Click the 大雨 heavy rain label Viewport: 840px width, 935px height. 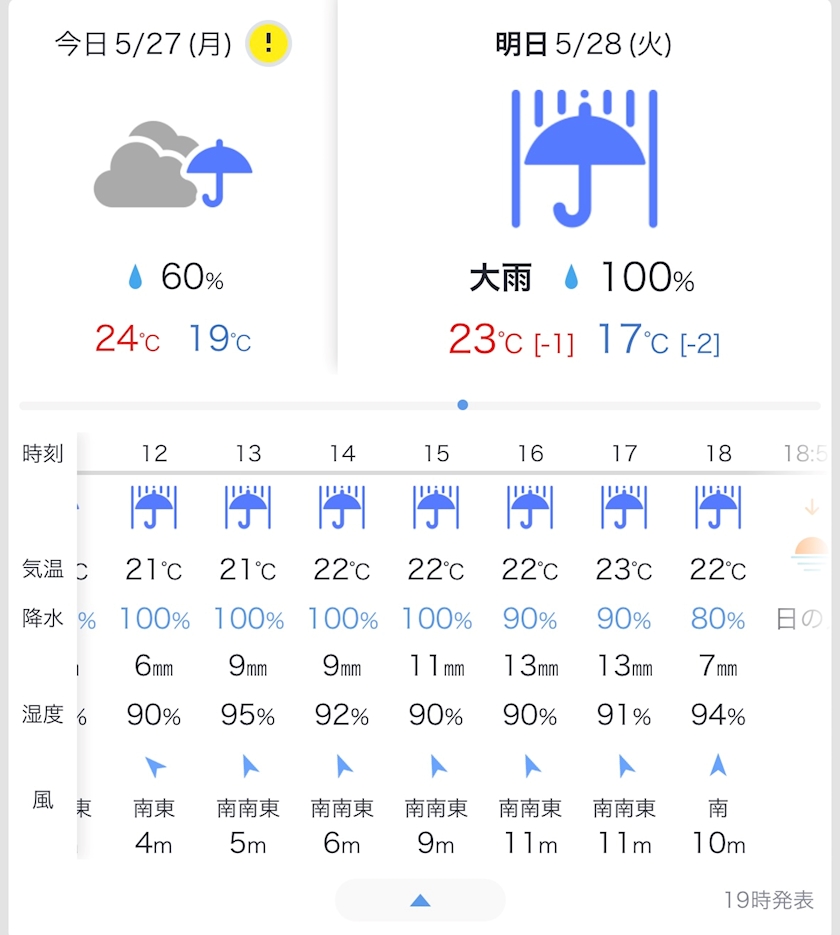[500, 278]
